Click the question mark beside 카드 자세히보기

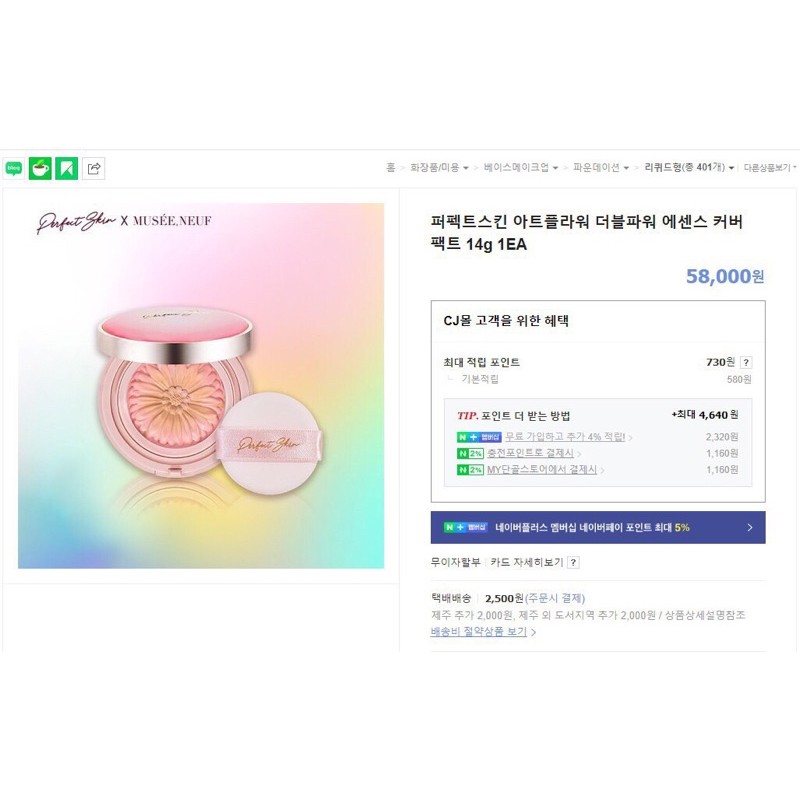pos(573,562)
